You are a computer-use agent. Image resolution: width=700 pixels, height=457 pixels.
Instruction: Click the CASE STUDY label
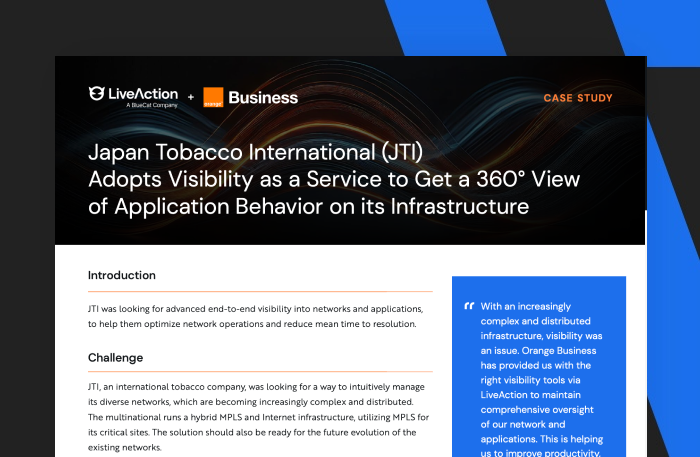tap(577, 98)
